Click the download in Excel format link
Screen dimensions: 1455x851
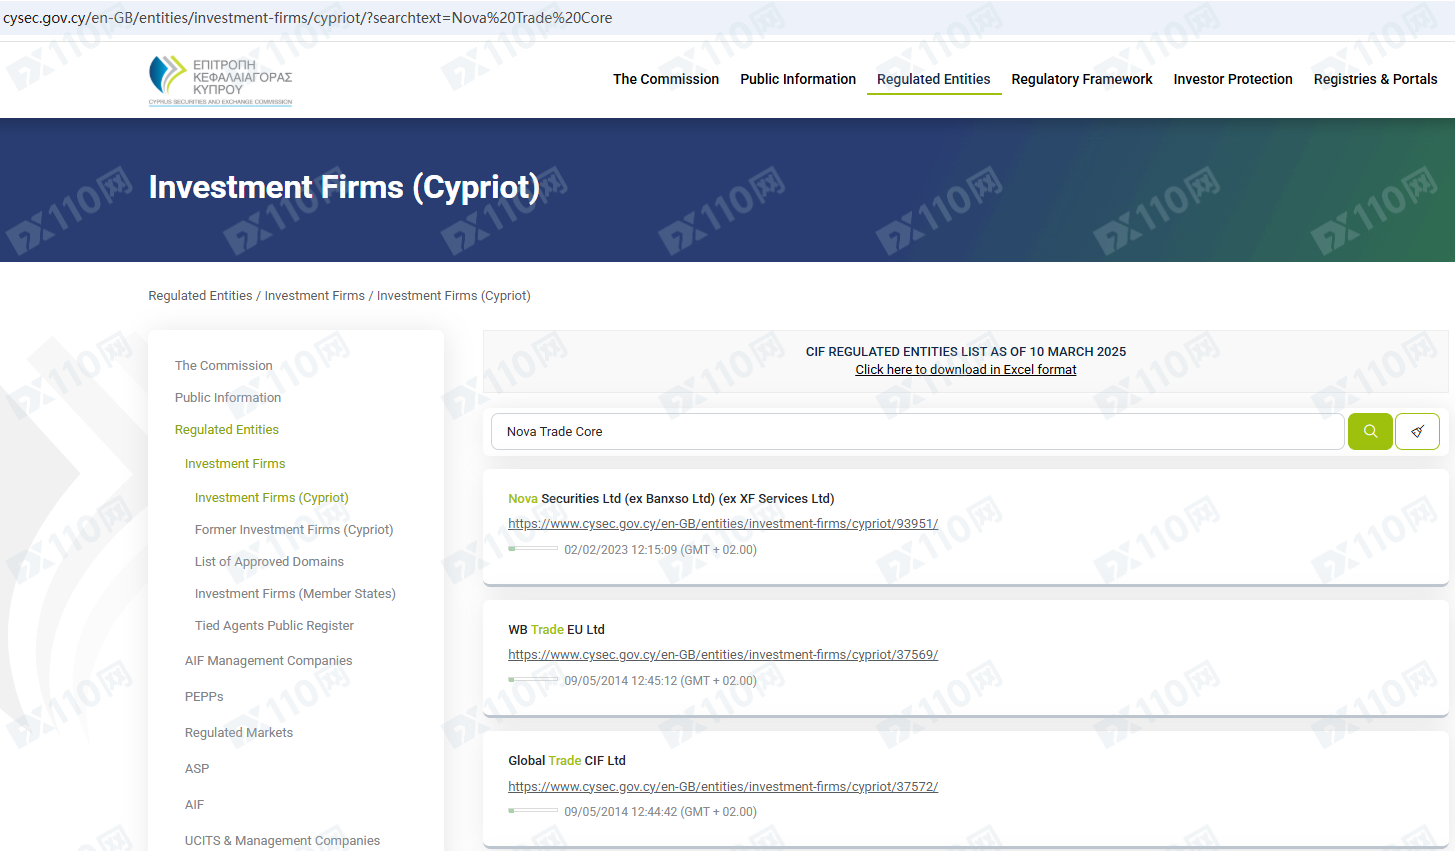(x=965, y=370)
